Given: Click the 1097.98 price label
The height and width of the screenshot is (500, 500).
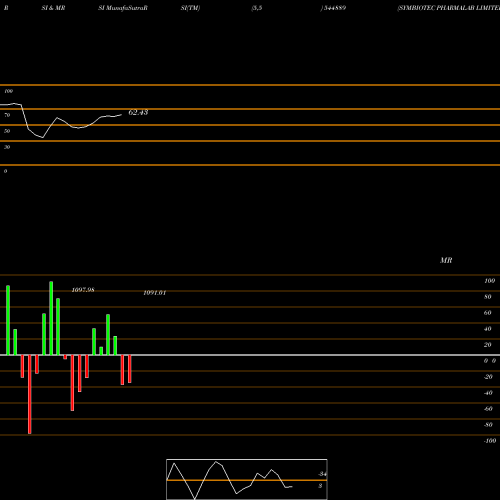Looking at the screenshot, I should point(83,290).
